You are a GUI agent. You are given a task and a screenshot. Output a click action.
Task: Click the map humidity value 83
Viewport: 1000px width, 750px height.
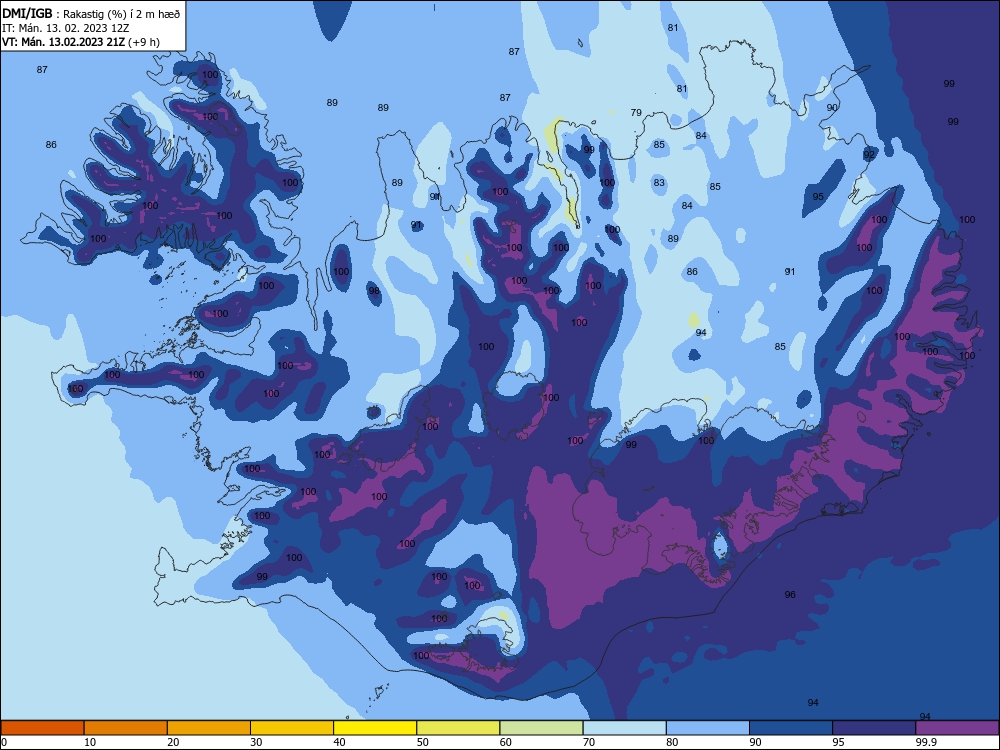click(659, 182)
